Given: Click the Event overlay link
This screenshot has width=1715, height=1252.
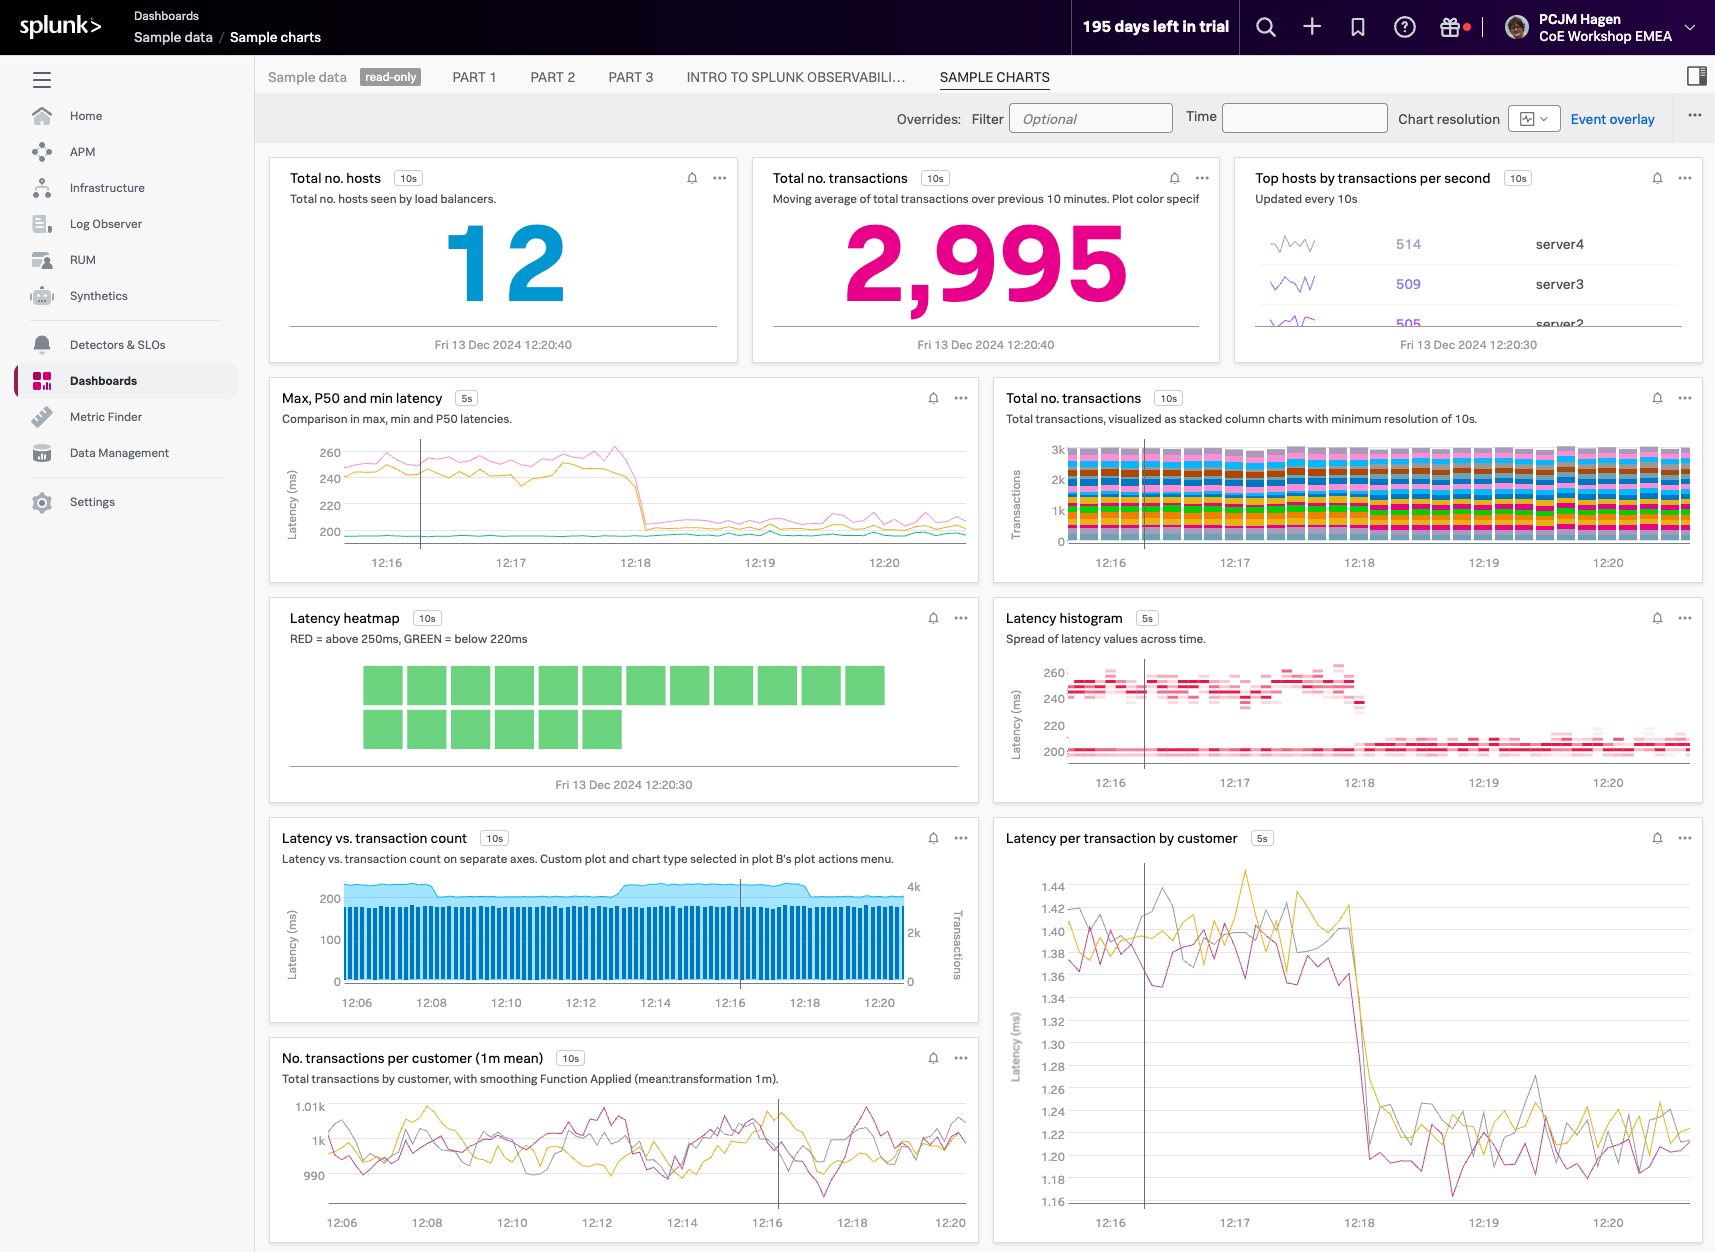Looking at the screenshot, I should click(1612, 119).
